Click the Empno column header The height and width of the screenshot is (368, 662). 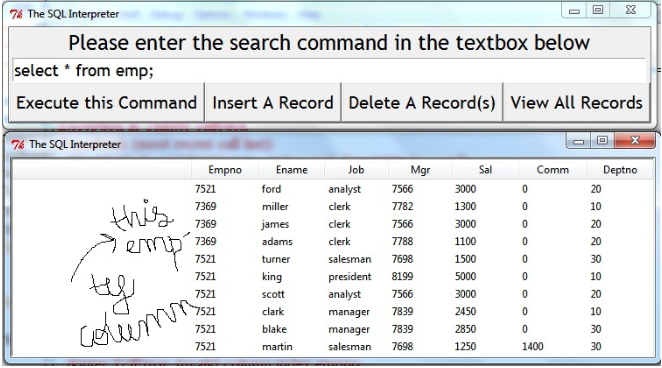coord(225,170)
